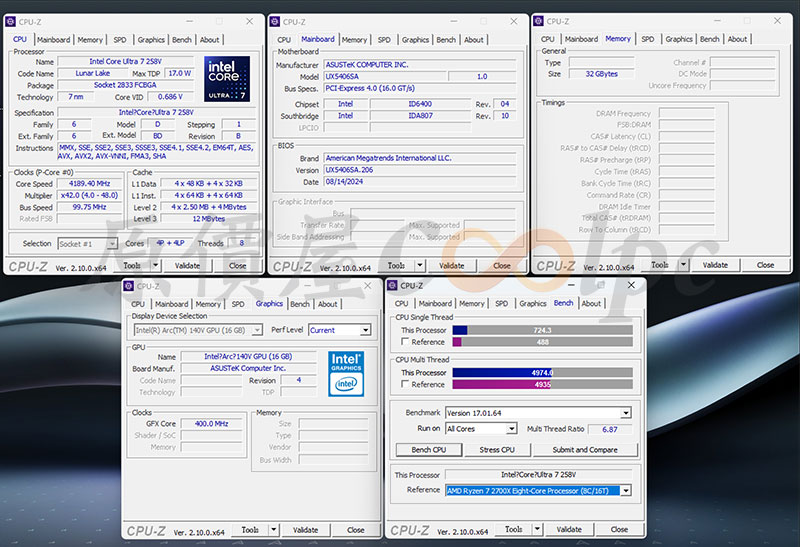Image resolution: width=800 pixels, height=547 pixels.
Task: Click the processor Name field Intel Core Ultra 7 258V
Action: pyautogui.click(x=126, y=61)
